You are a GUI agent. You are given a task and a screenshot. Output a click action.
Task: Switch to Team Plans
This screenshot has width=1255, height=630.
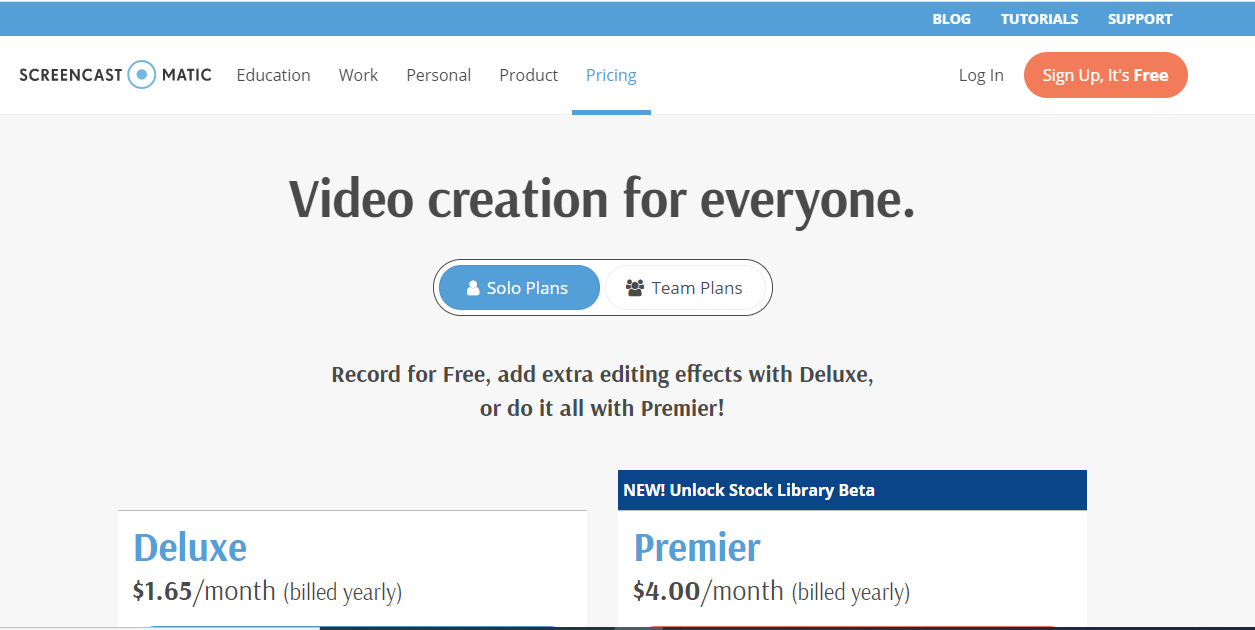coord(685,288)
